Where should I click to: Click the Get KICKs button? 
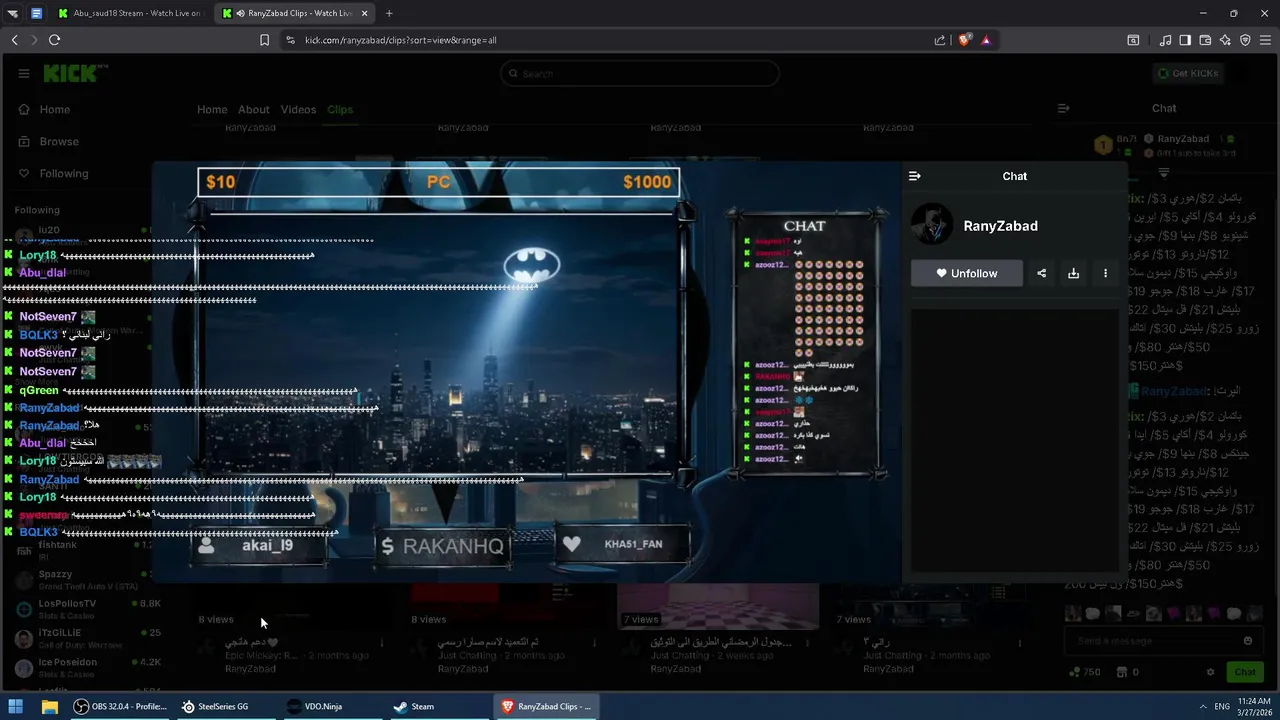1188,73
